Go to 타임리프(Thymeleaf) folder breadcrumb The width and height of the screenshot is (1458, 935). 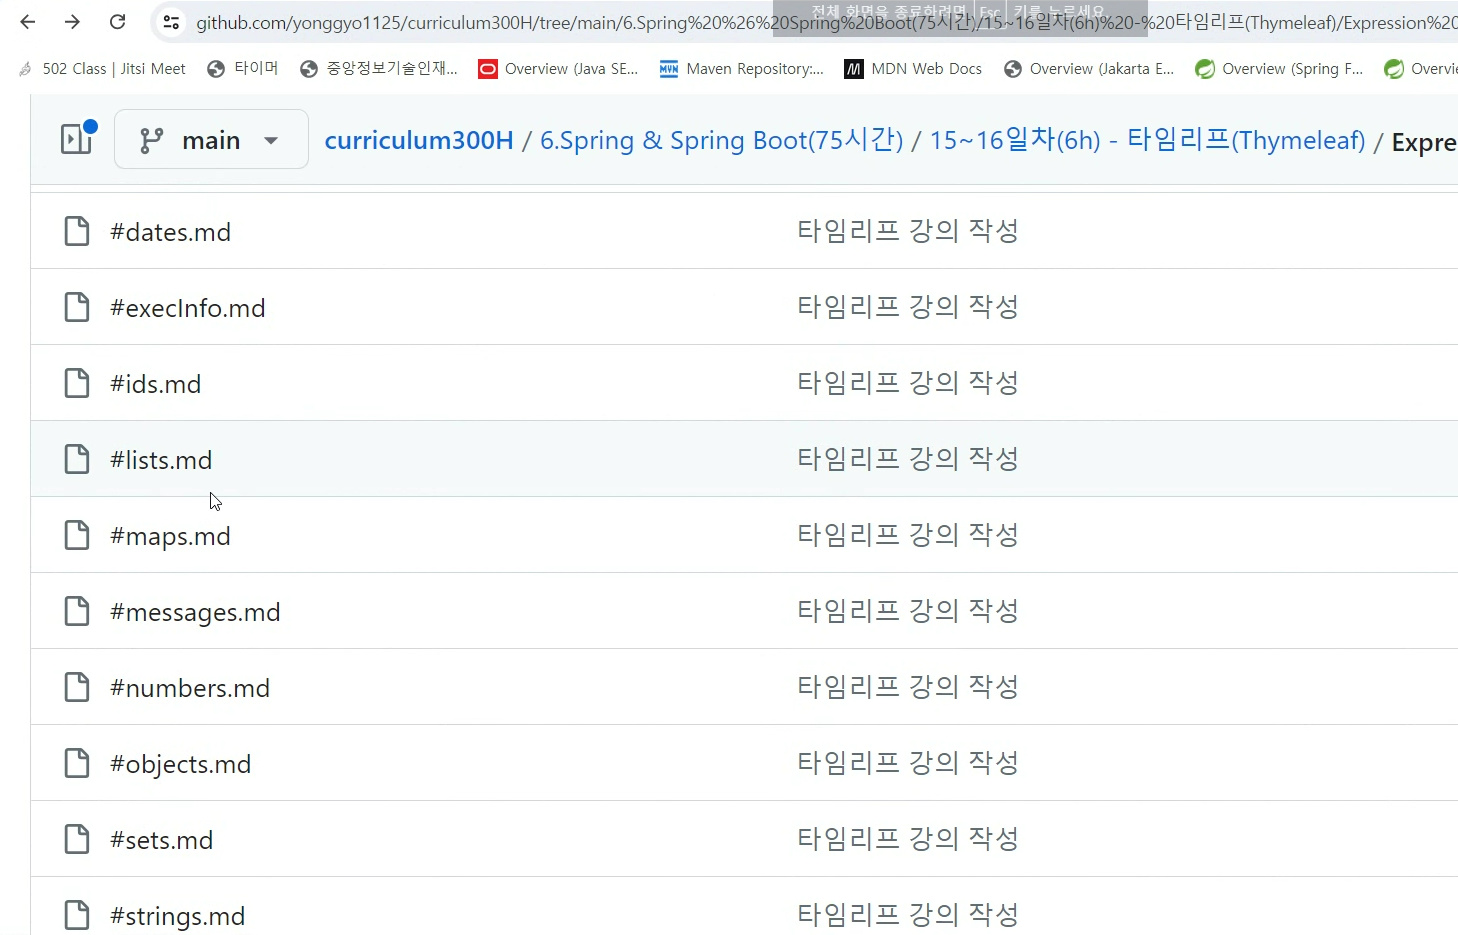pos(1148,140)
